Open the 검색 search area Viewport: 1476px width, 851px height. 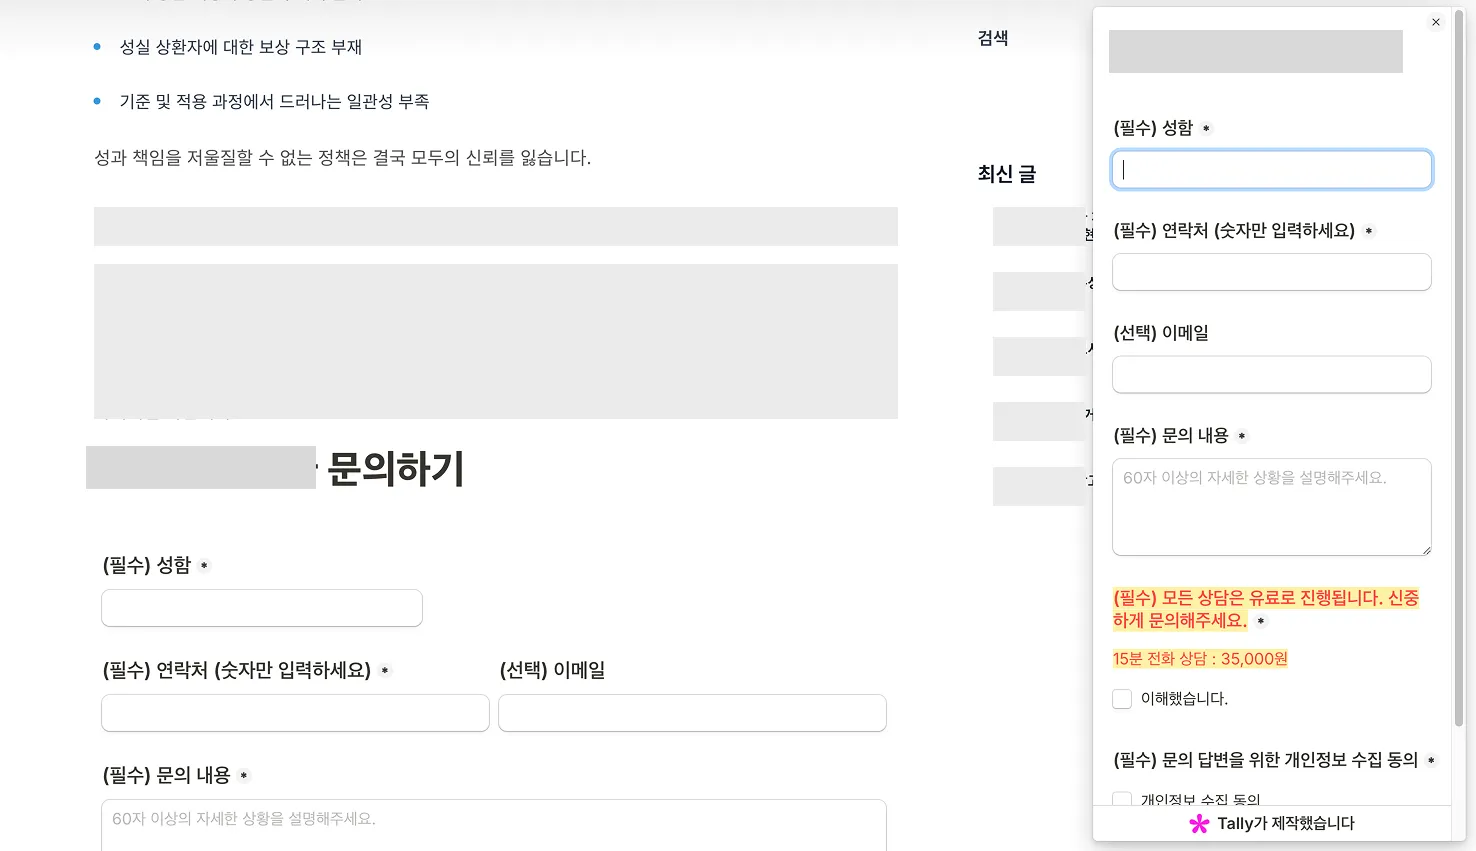(x=992, y=37)
